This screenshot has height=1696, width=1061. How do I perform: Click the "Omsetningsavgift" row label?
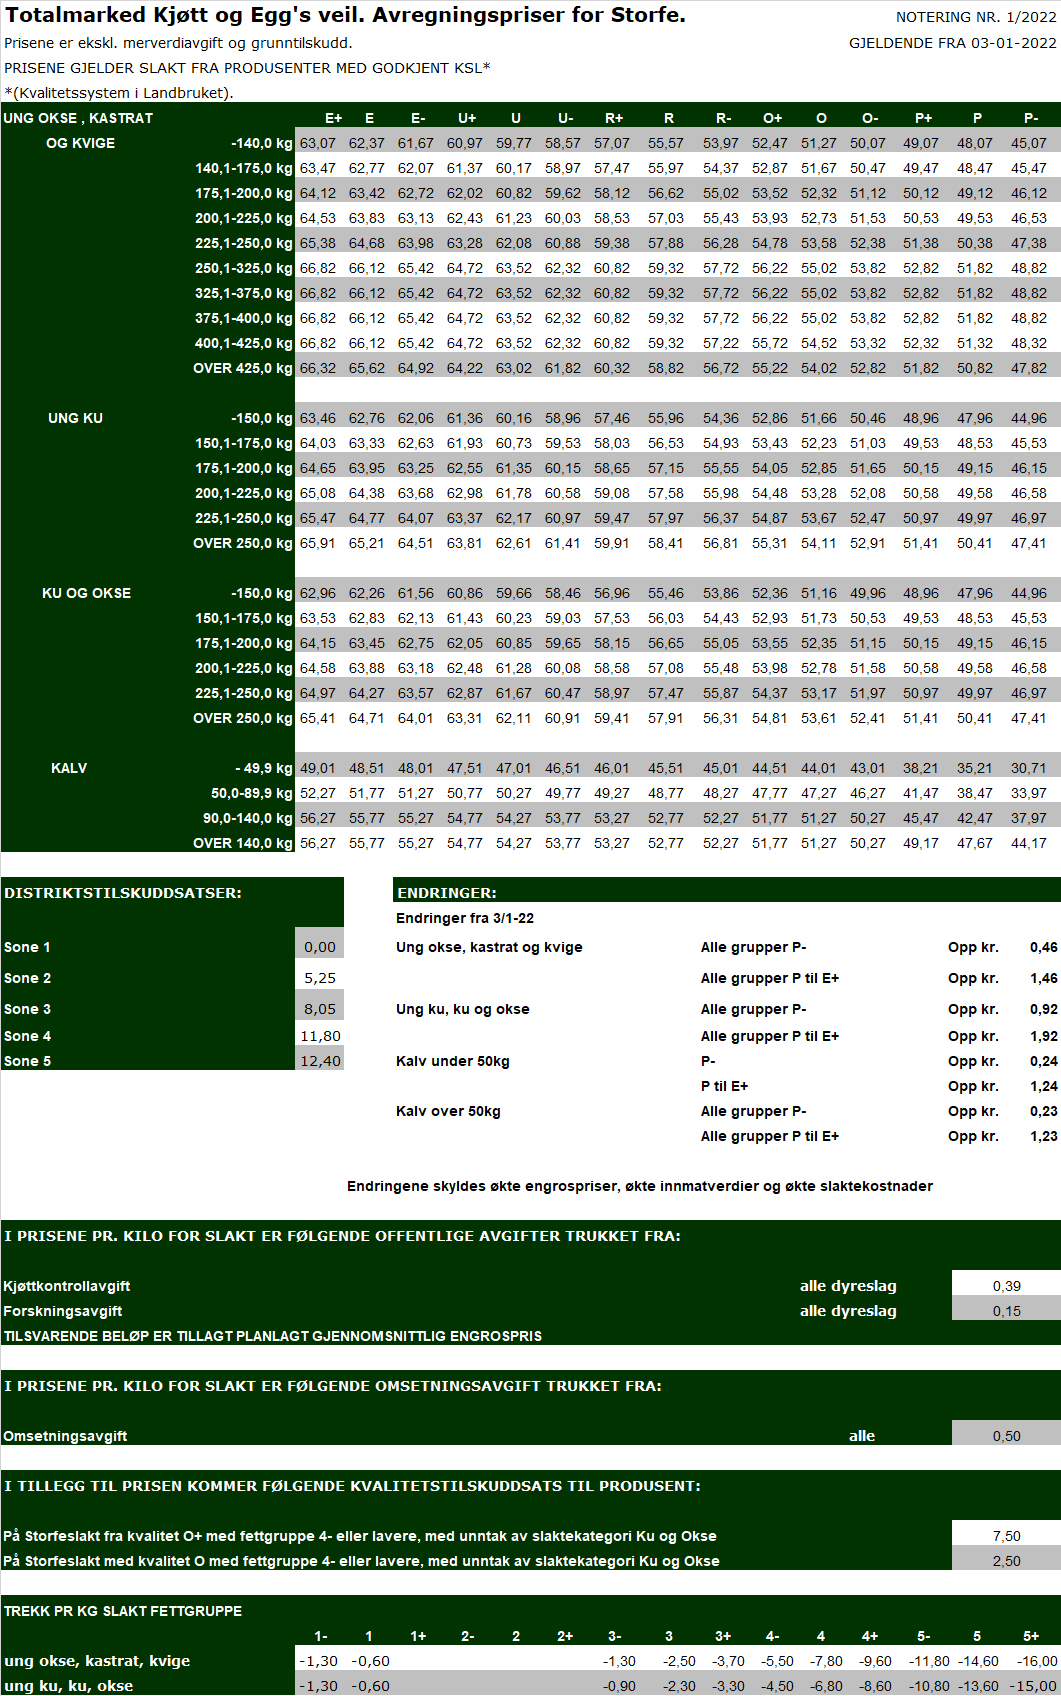coord(65,1436)
